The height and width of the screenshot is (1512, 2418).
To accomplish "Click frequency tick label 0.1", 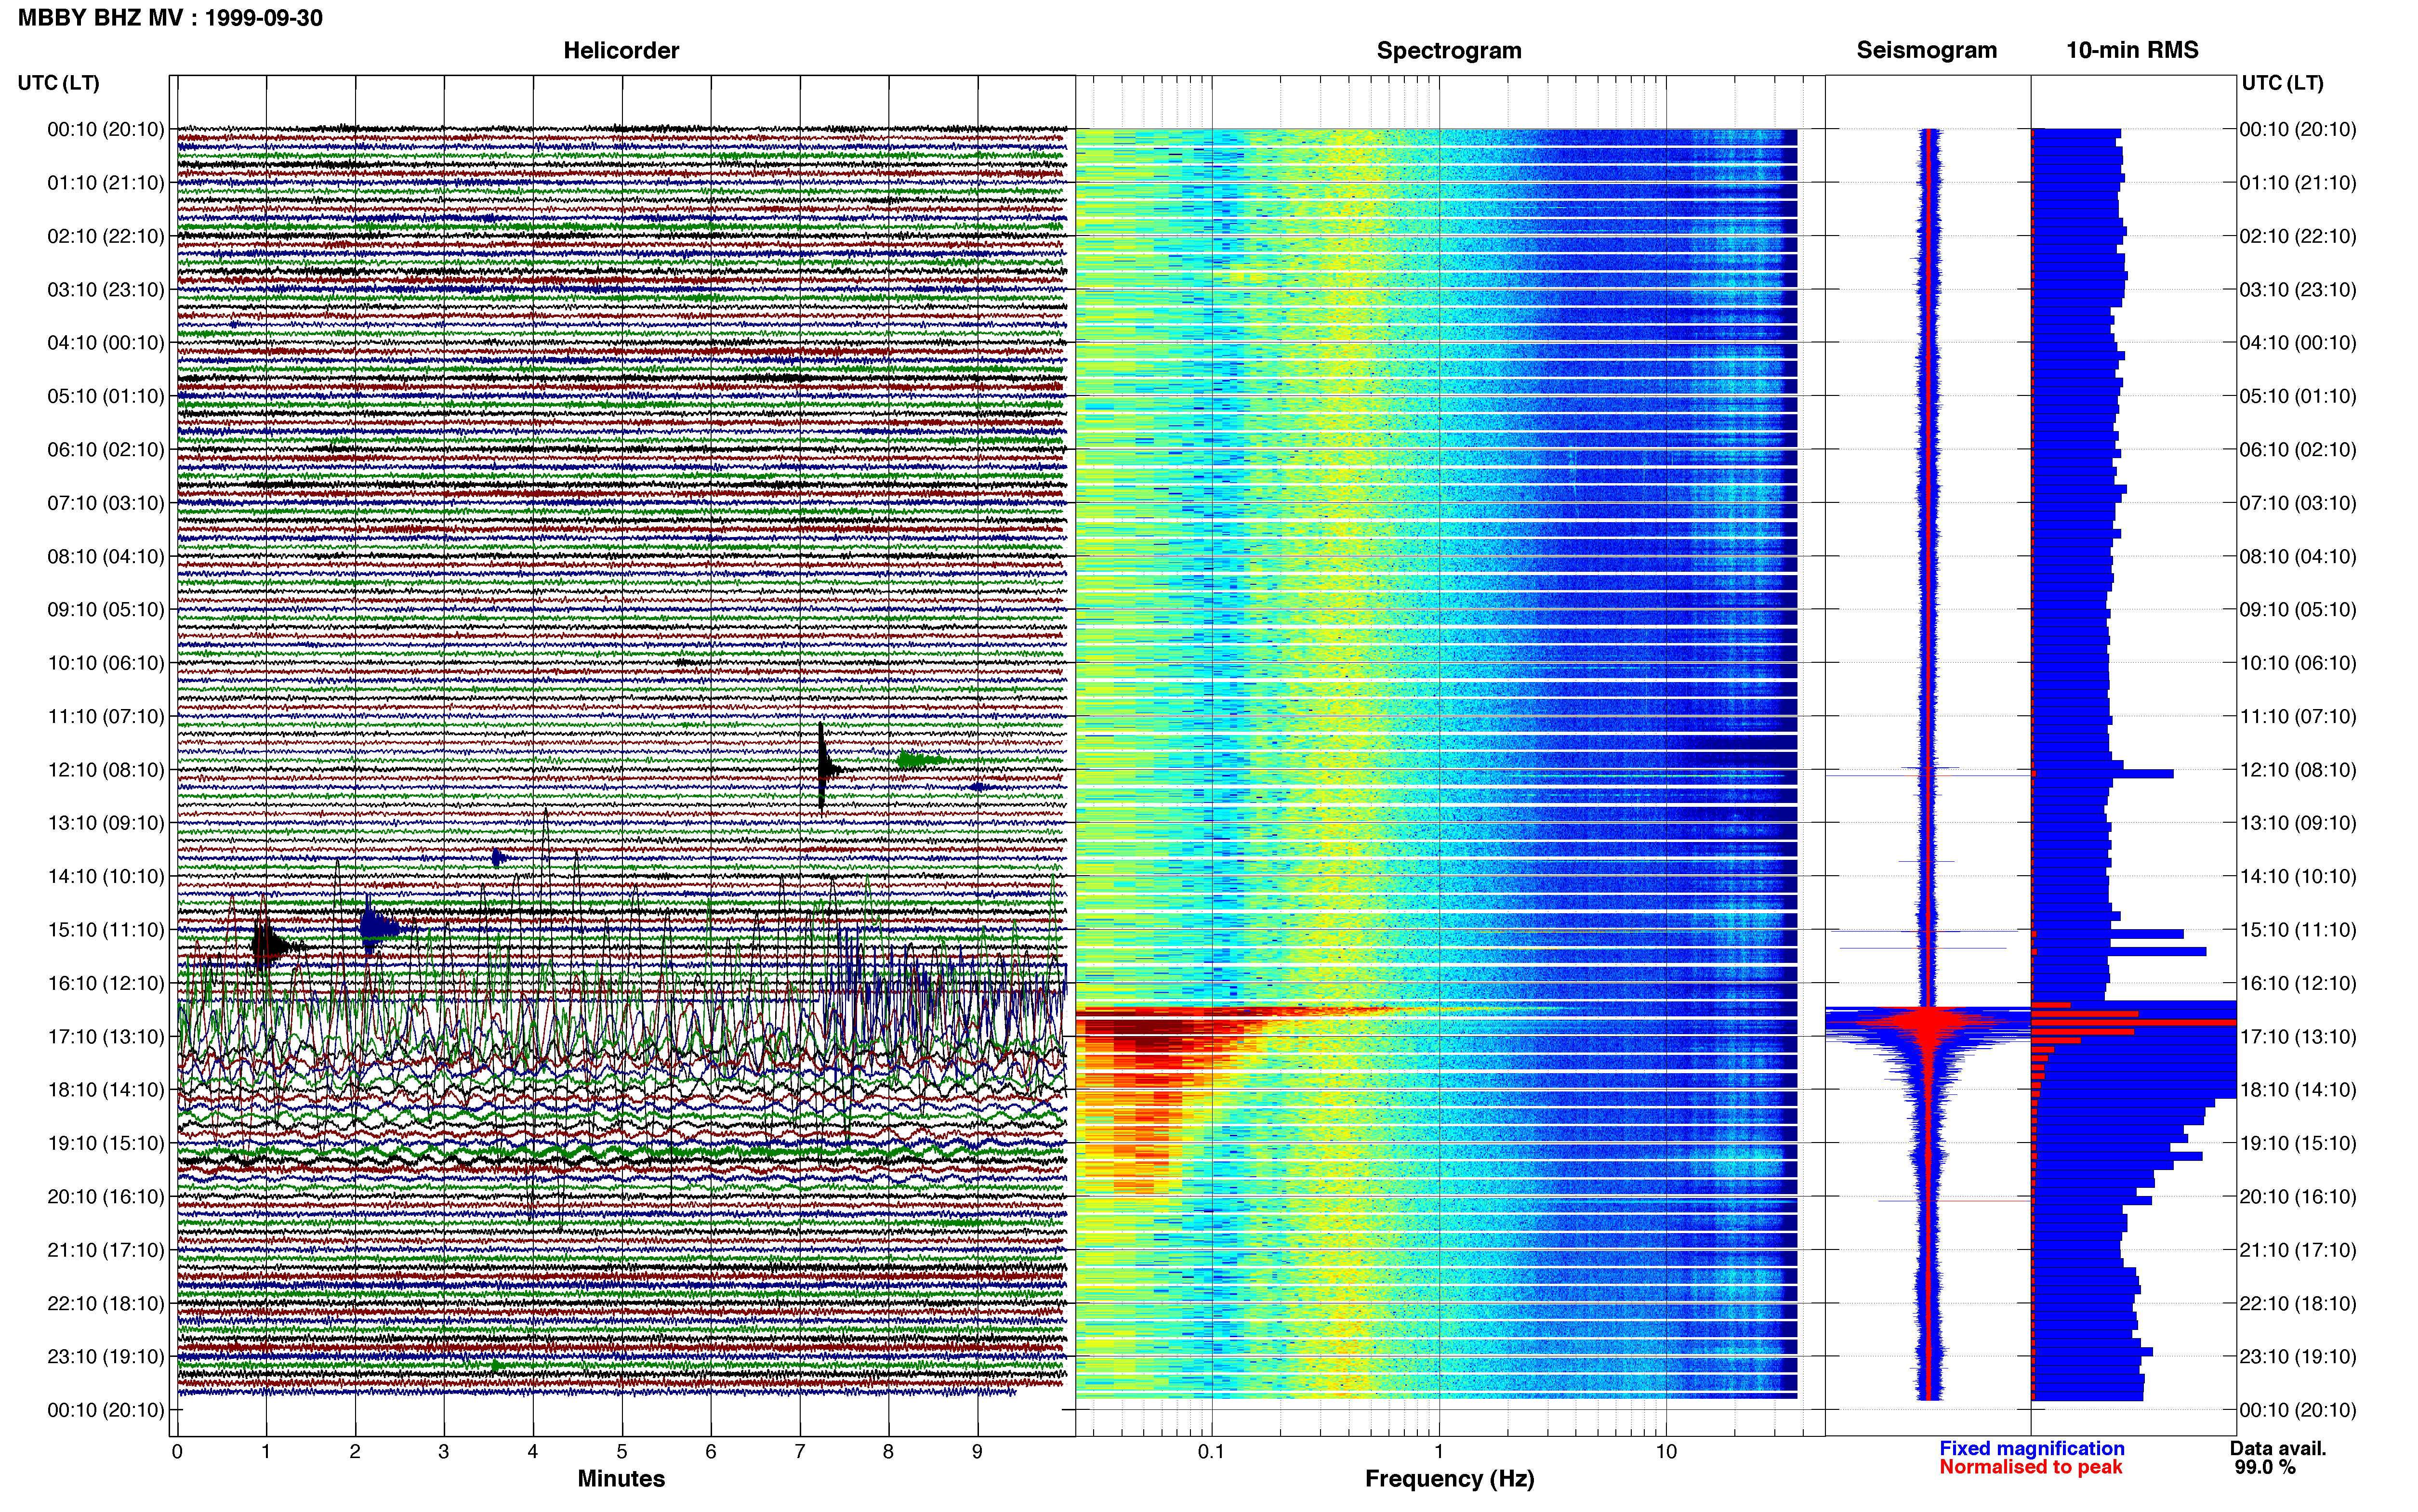I will (x=1211, y=1451).
